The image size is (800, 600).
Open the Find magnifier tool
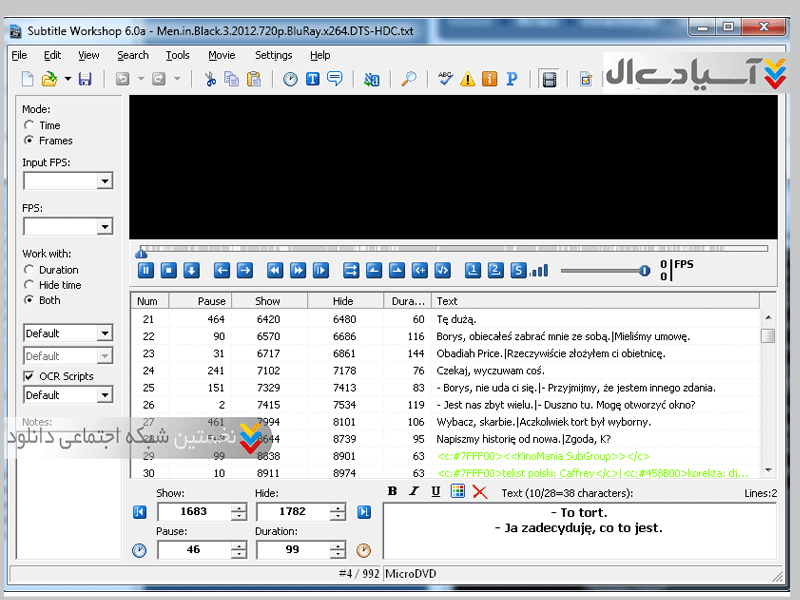pos(408,79)
